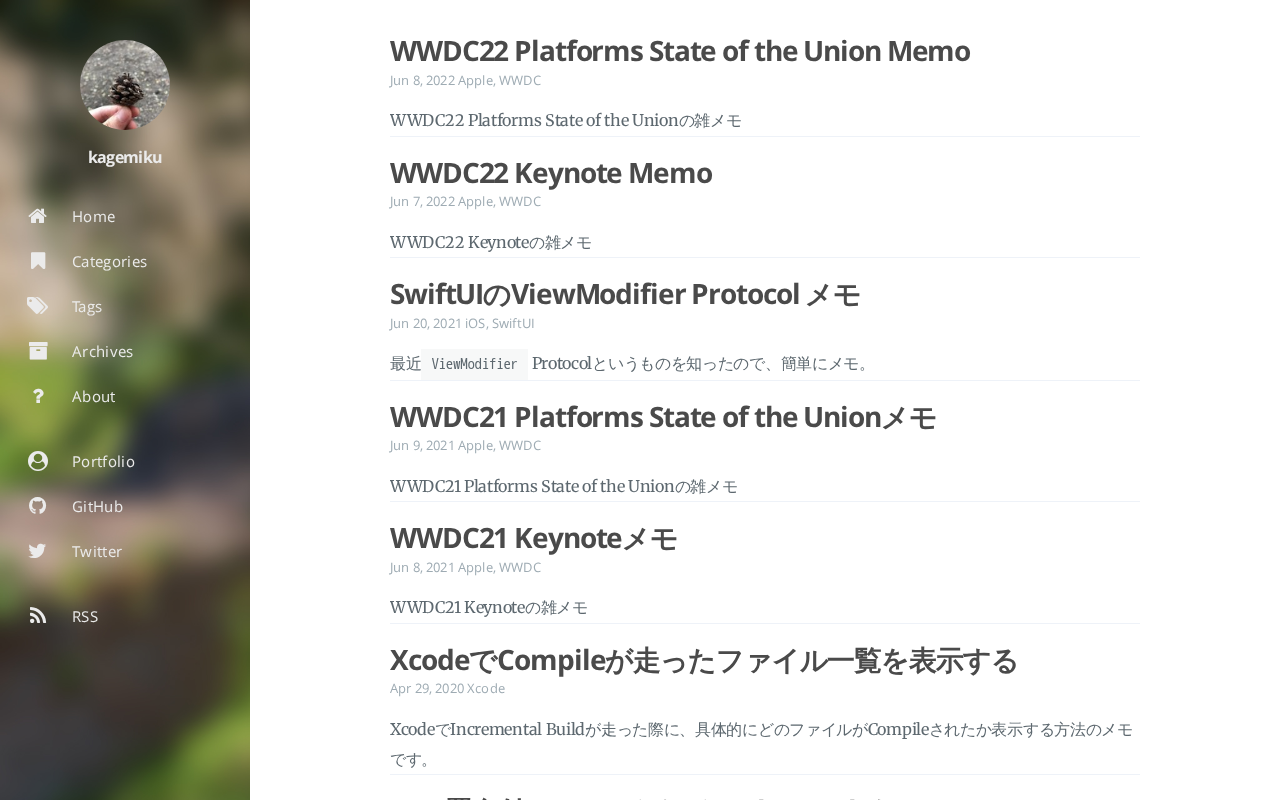Open the WWDC22 Keynote Memo post
Image resolution: width=1280 pixels, height=800 pixels.
pyautogui.click(x=550, y=173)
